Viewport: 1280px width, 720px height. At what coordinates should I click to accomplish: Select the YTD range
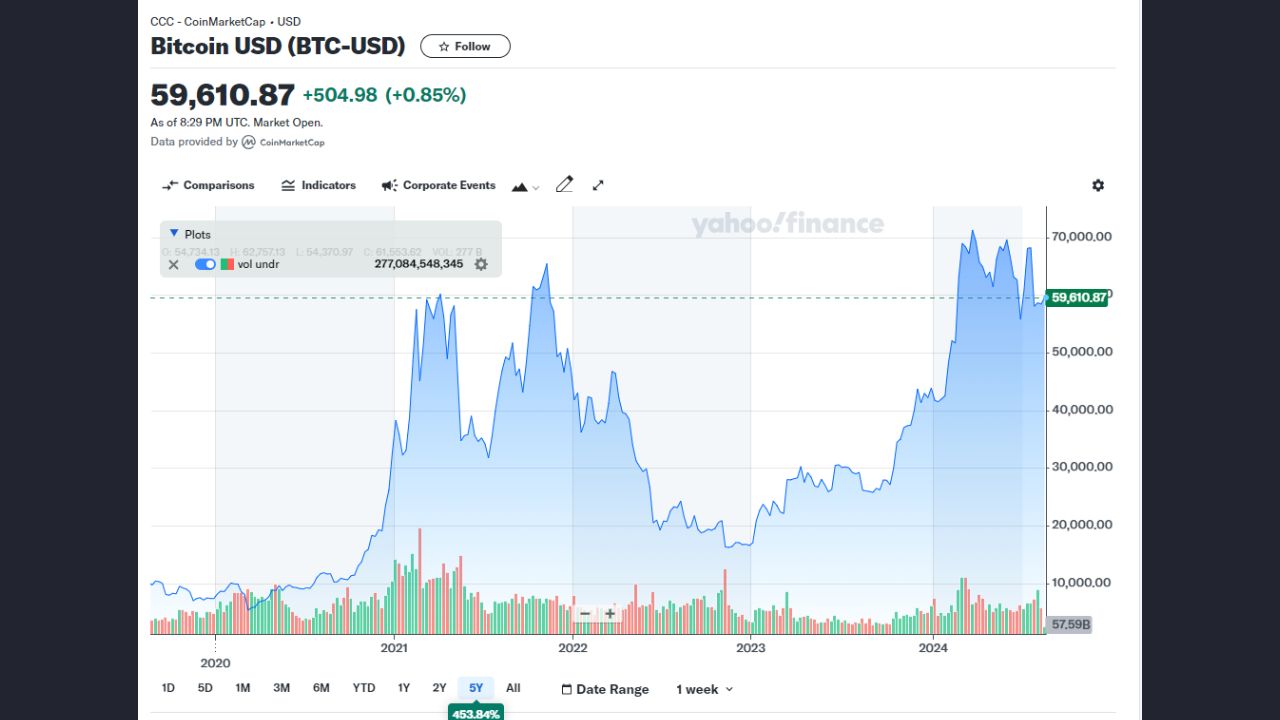point(364,688)
